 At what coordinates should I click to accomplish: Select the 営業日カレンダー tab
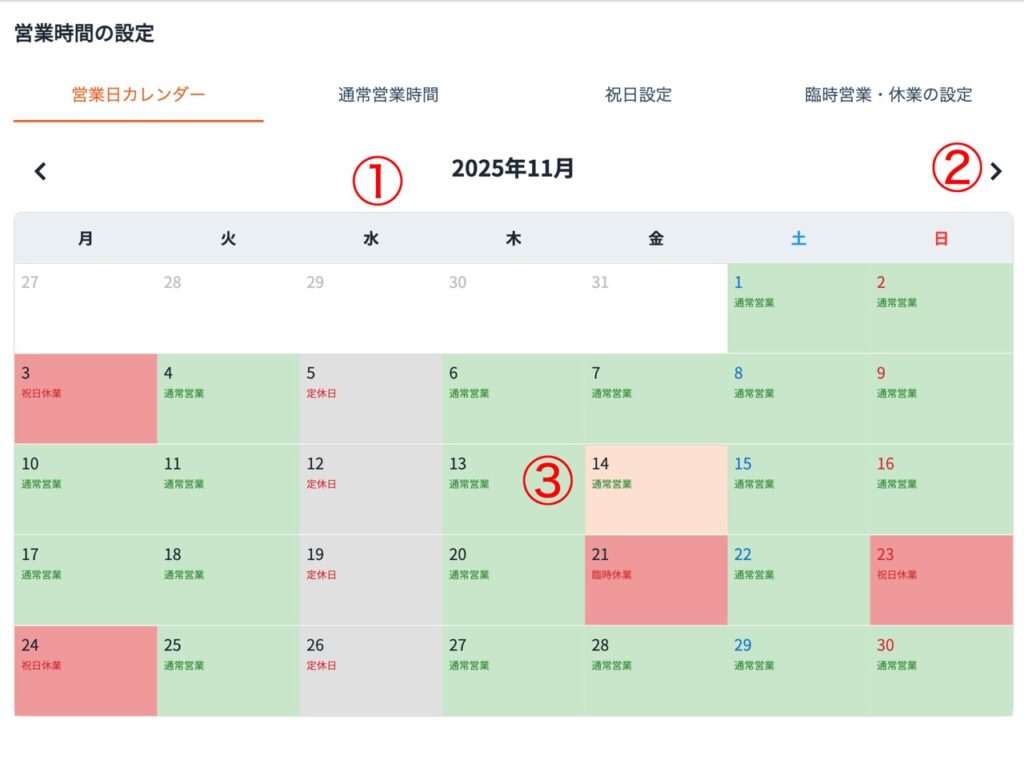pos(138,95)
